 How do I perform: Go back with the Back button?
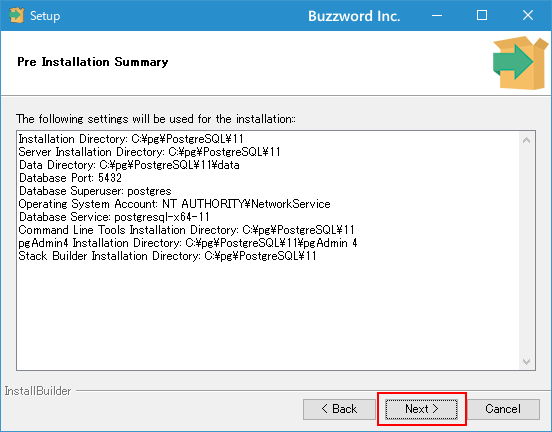[339, 409]
